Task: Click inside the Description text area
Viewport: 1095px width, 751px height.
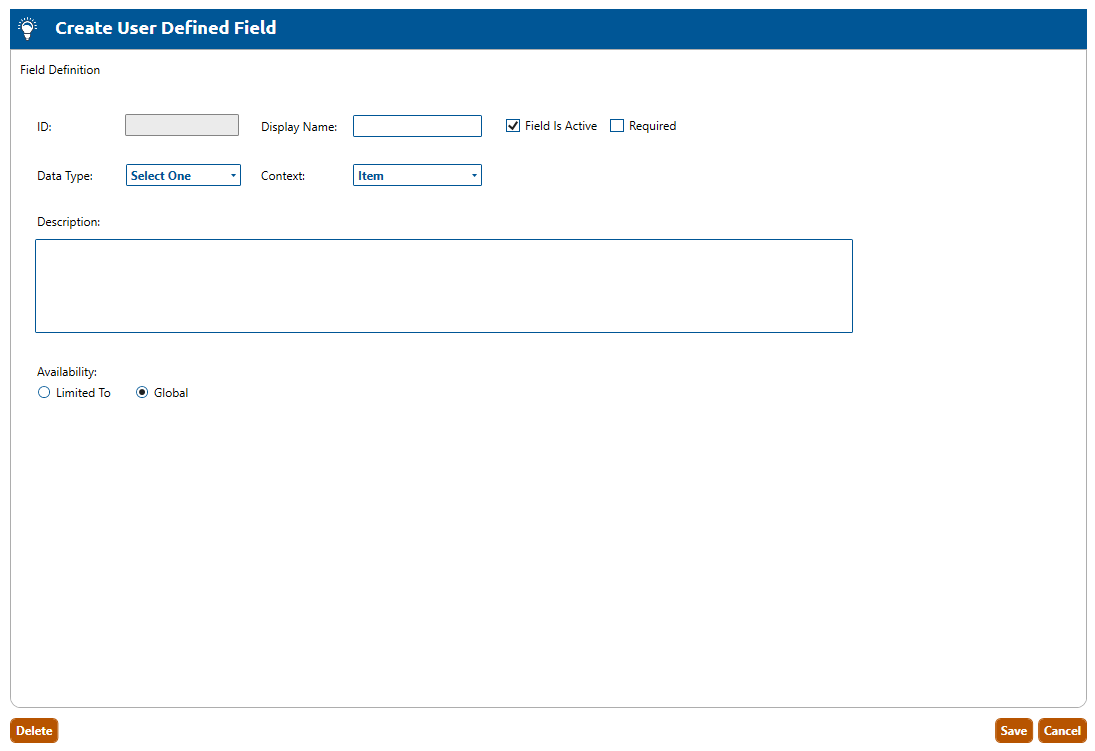Action: 443,285
